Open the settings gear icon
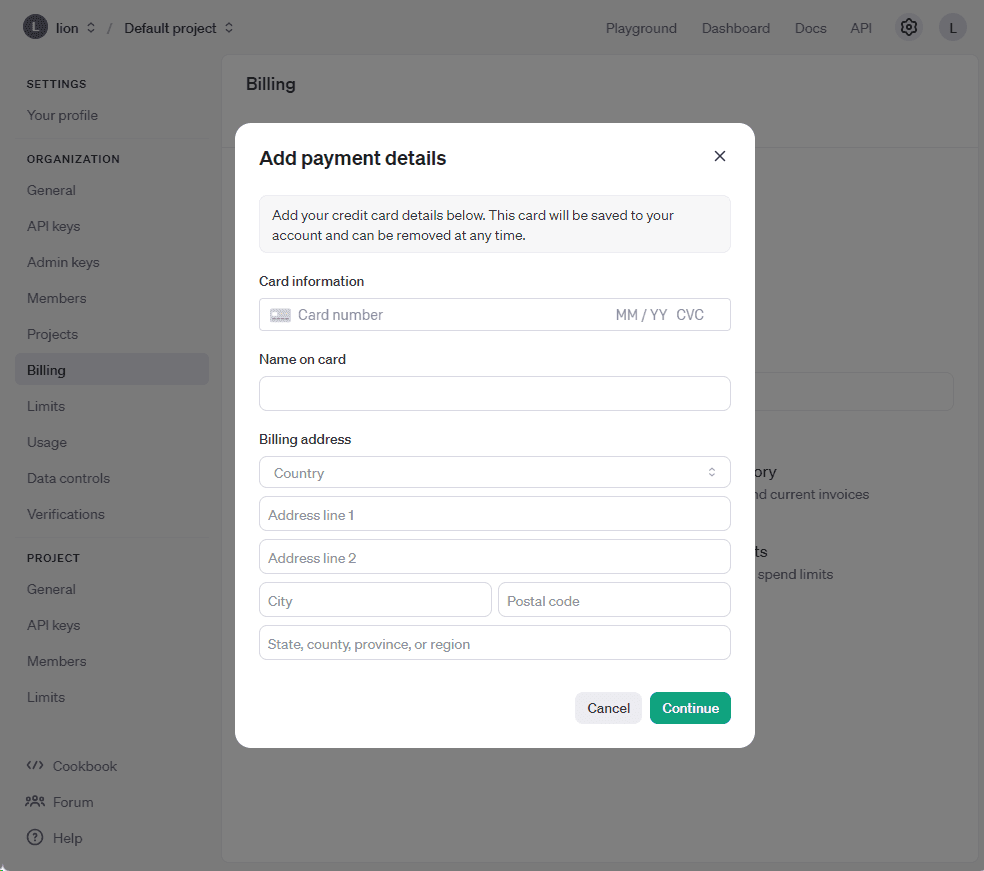 tap(908, 28)
